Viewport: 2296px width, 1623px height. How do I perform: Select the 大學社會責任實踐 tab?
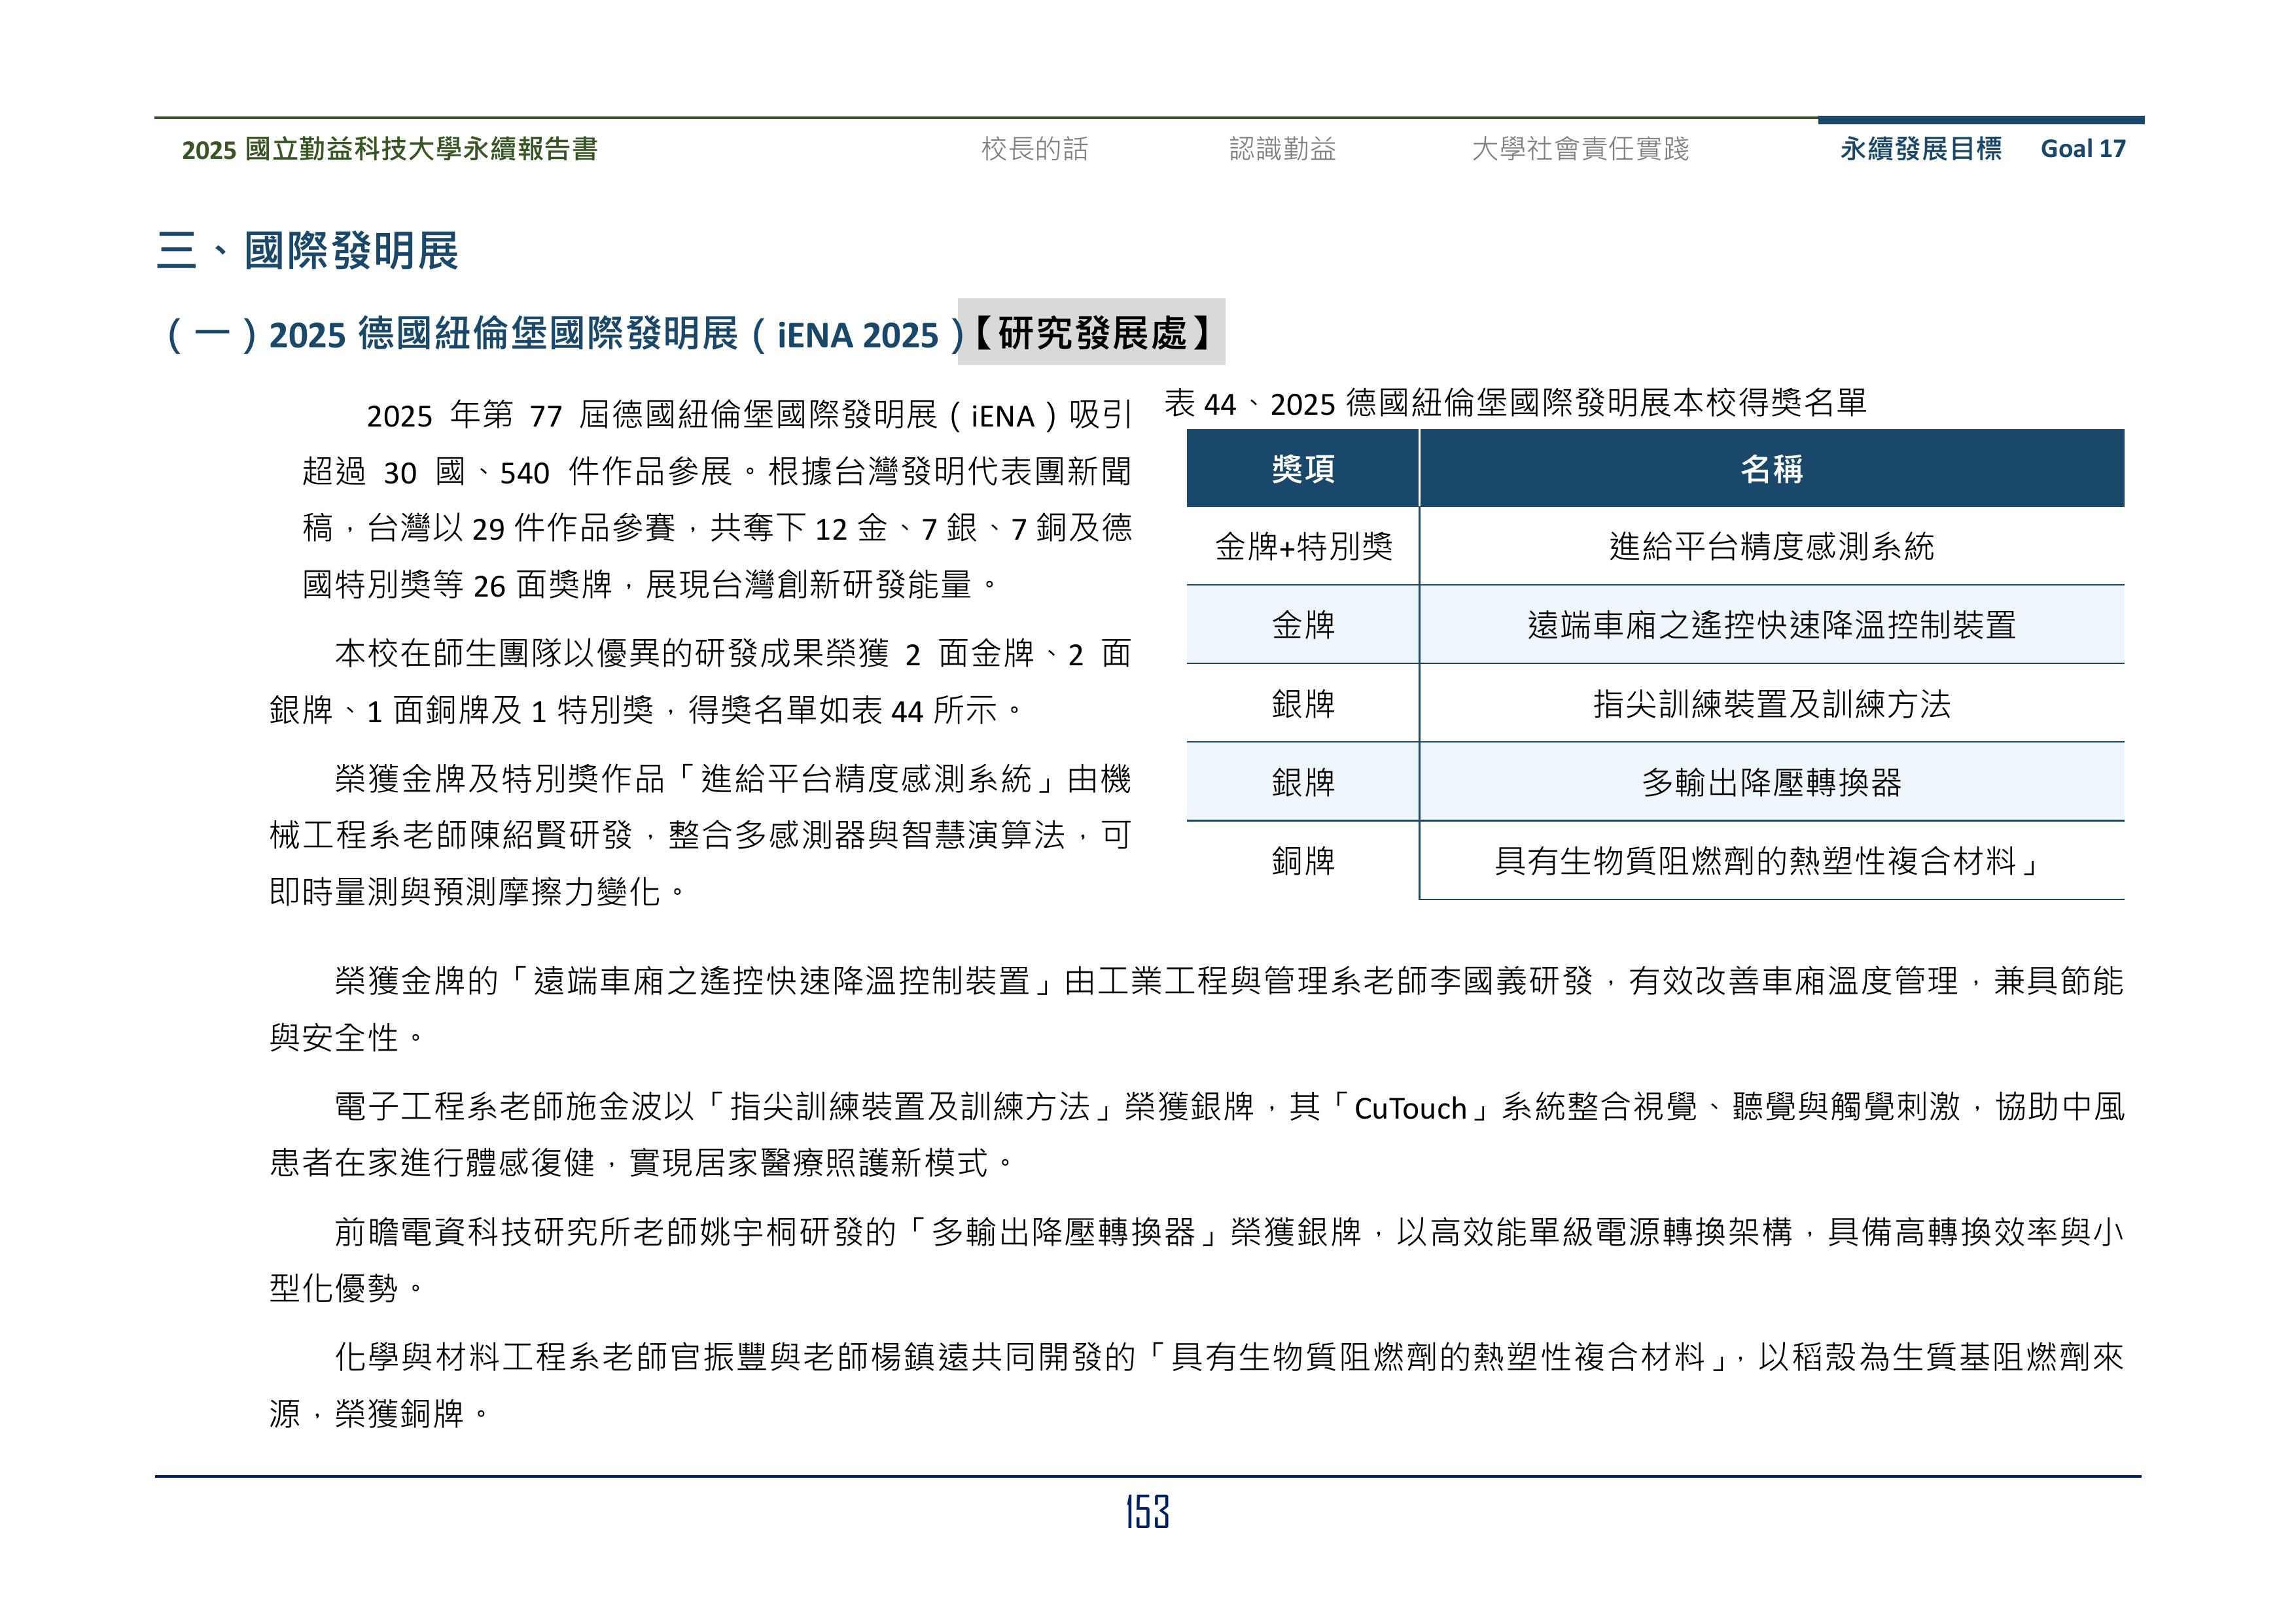[1580, 149]
